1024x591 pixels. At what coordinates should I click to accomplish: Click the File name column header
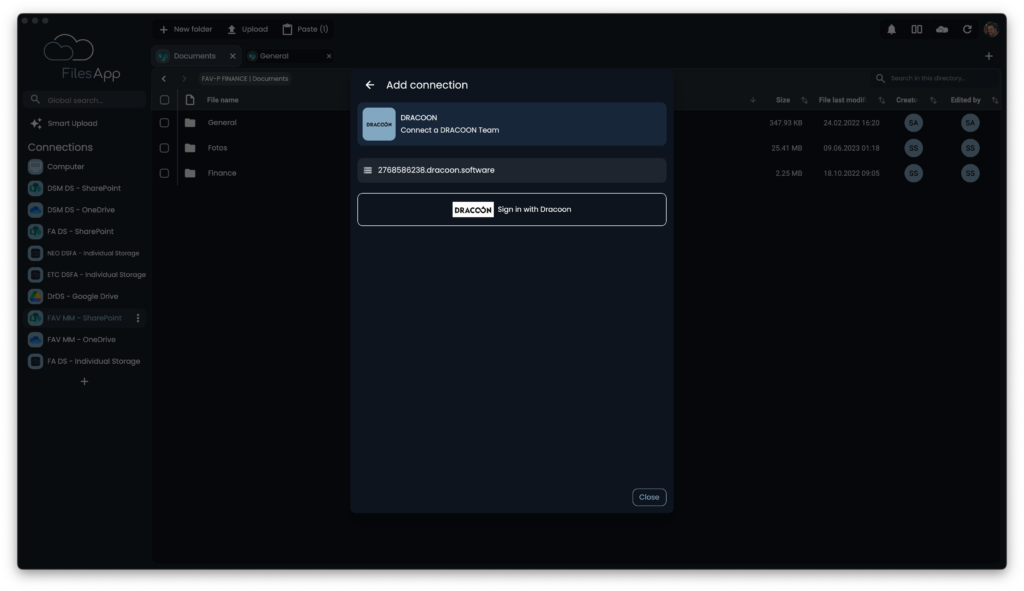click(223, 100)
